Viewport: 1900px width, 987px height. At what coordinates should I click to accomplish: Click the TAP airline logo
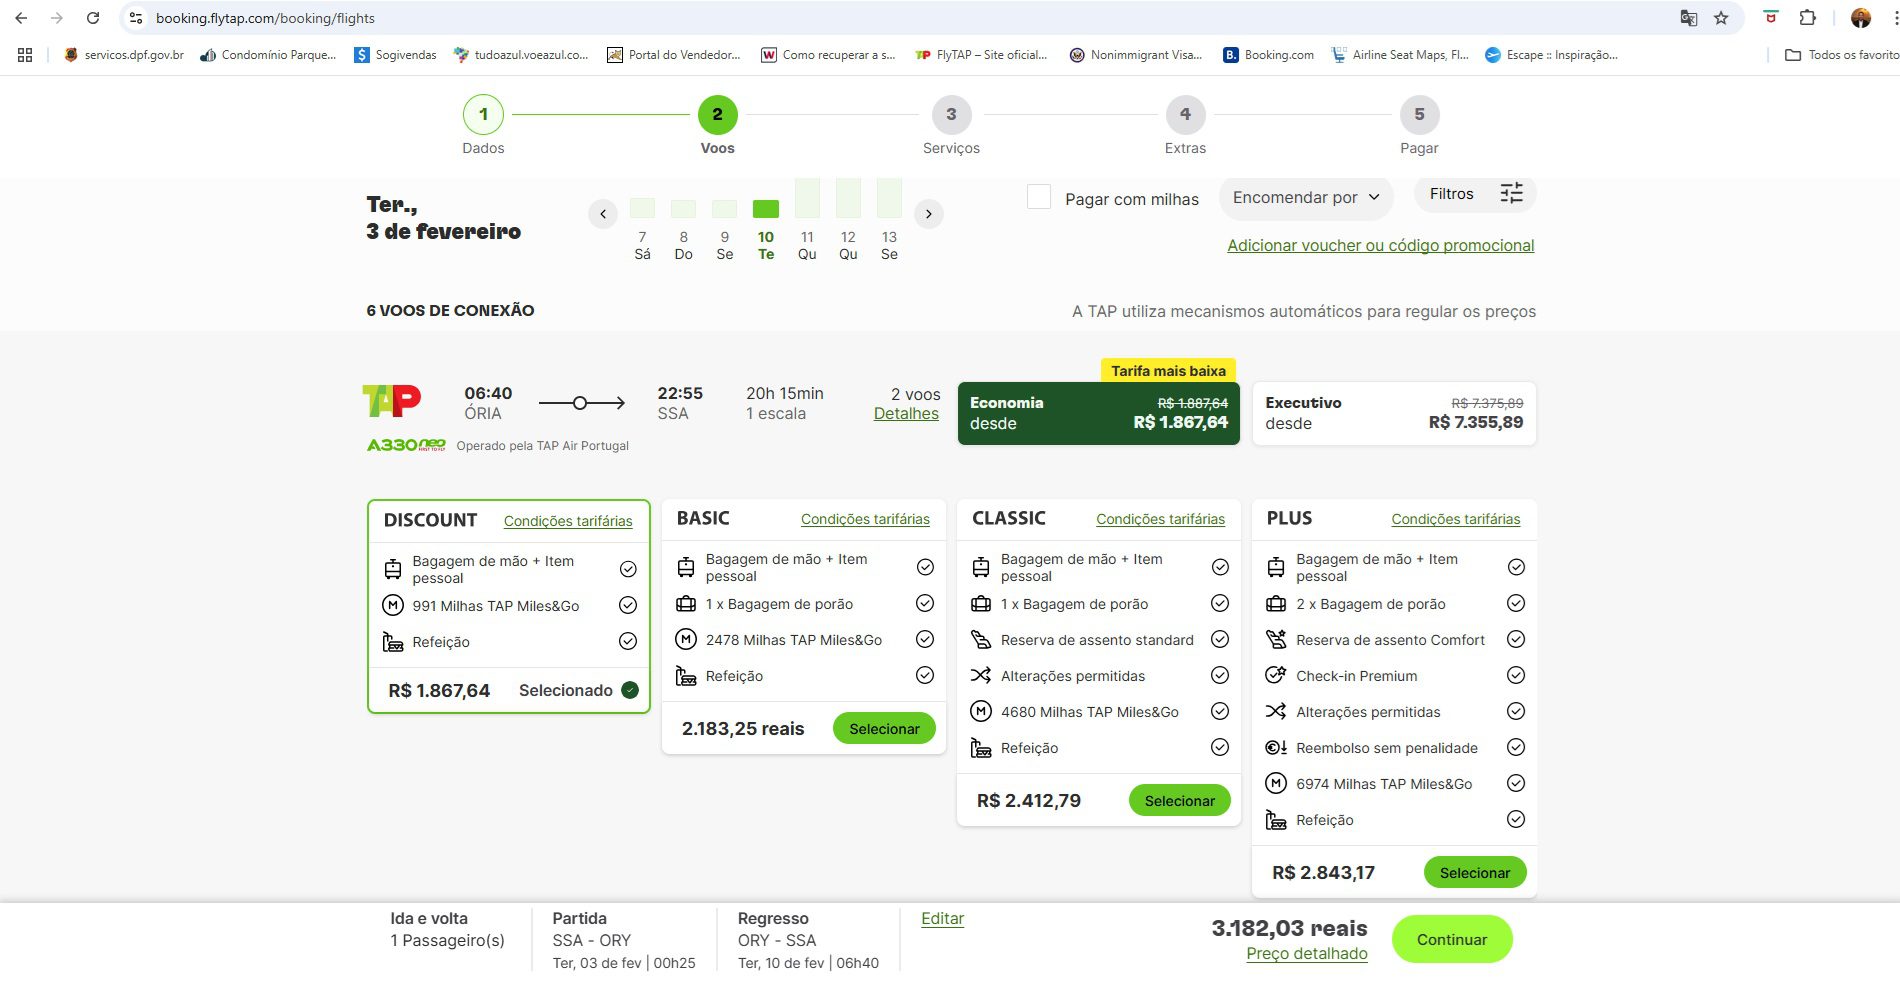click(392, 401)
